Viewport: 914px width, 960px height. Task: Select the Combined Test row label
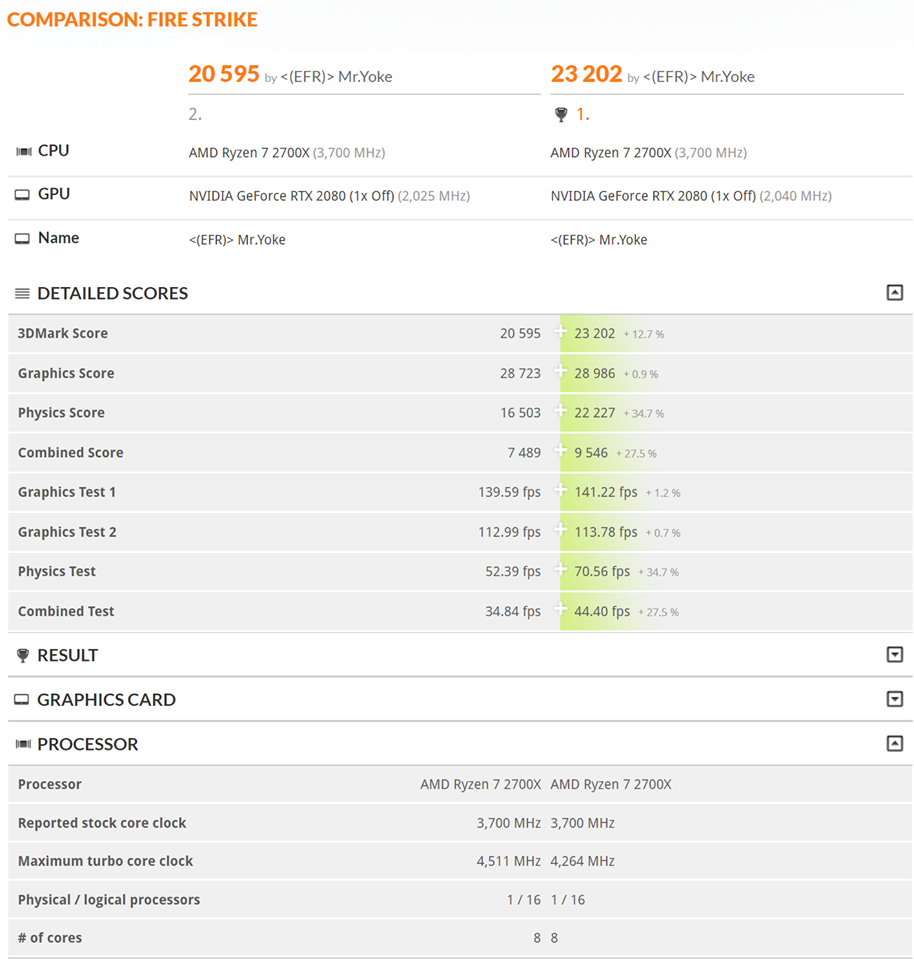click(66, 611)
